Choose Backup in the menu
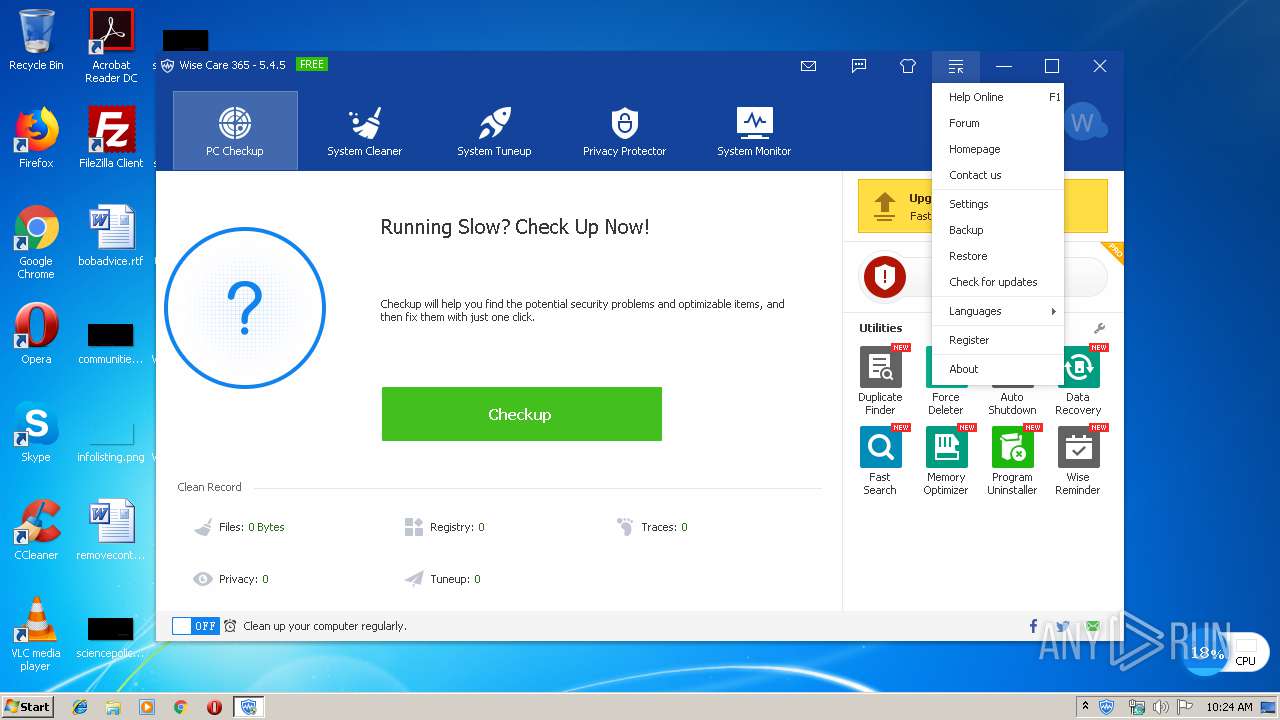Screen dimensions: 1280x720 click(998, 230)
